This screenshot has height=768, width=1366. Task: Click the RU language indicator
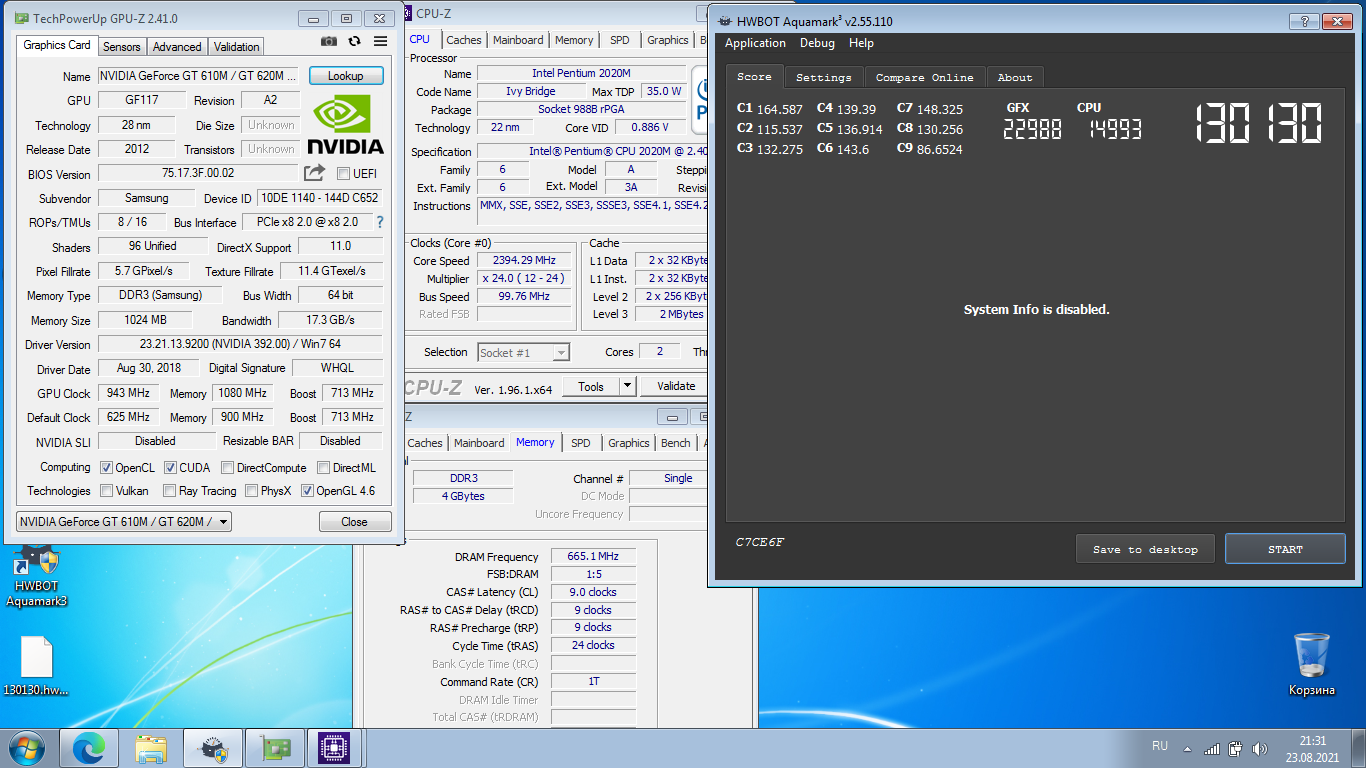pyautogui.click(x=1160, y=746)
